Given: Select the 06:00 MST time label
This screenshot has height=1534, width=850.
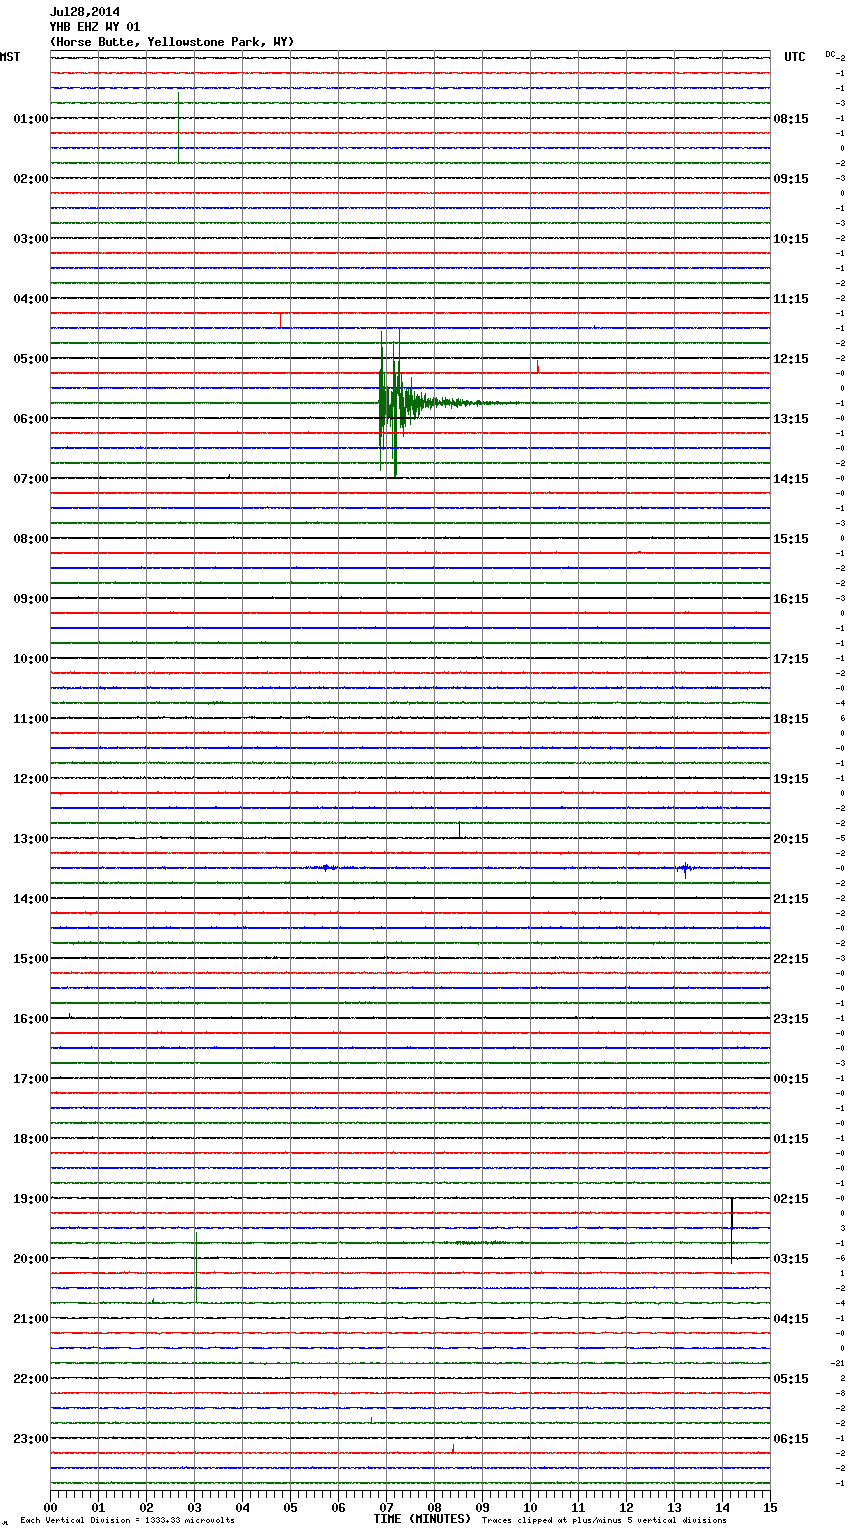Looking at the screenshot, I should (31, 419).
